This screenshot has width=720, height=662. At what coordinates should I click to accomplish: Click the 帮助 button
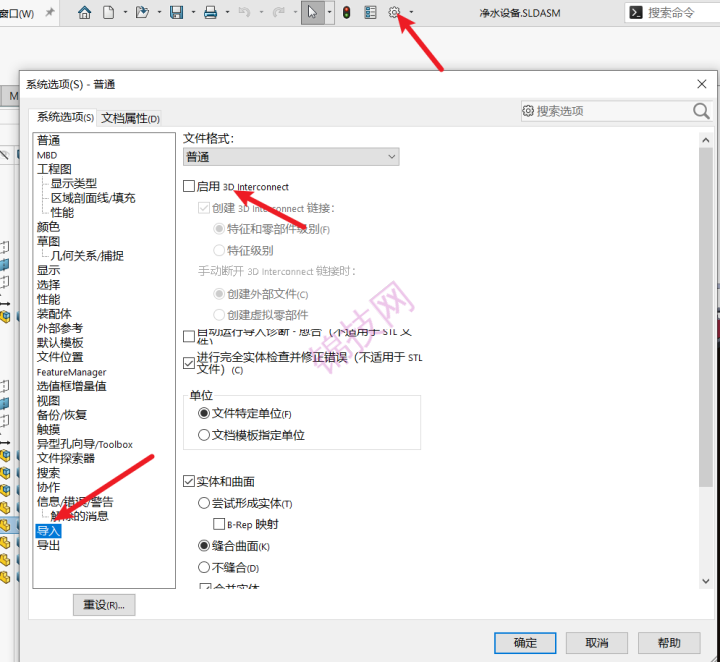pyautogui.click(x=669, y=643)
